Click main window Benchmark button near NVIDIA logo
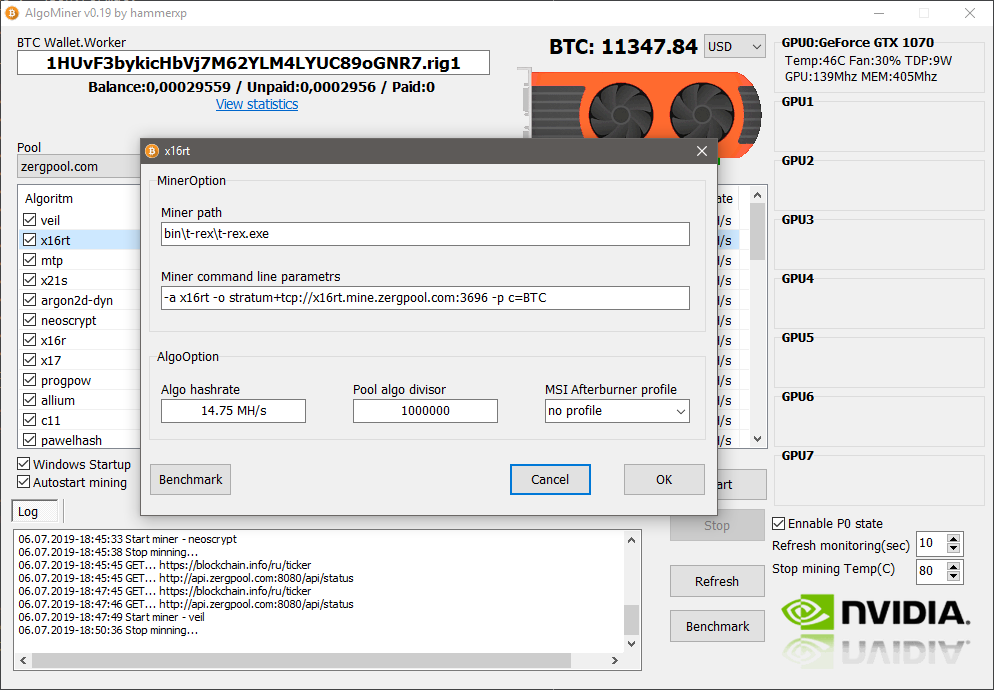The image size is (994, 690). click(717, 626)
